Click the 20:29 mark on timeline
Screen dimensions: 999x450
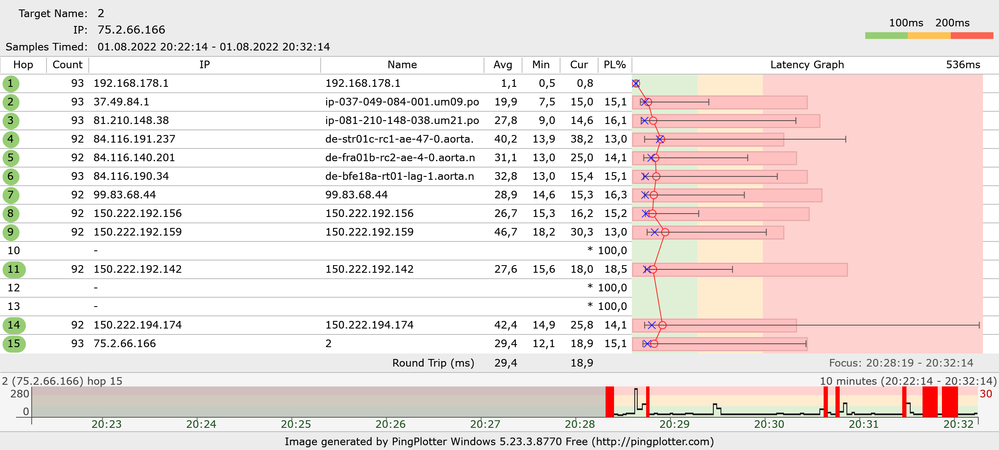click(675, 424)
